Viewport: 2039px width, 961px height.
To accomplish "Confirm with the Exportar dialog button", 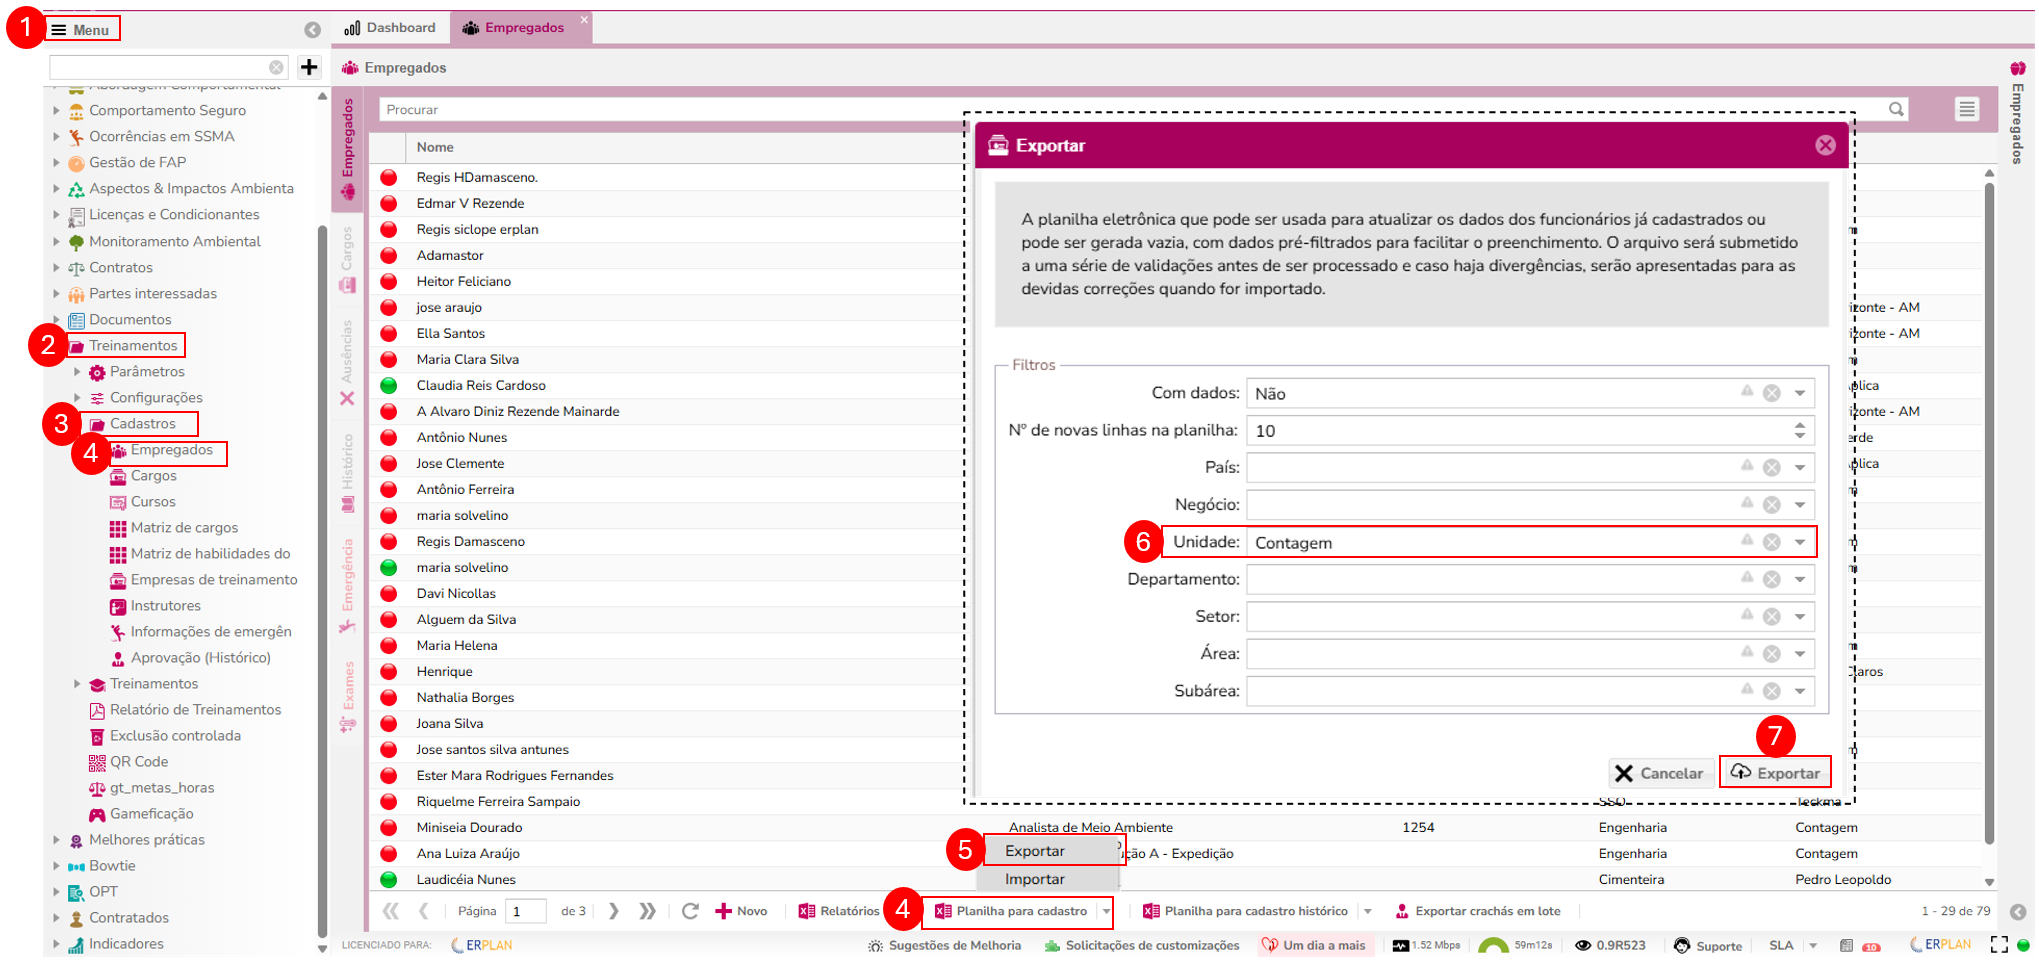I will [1776, 773].
